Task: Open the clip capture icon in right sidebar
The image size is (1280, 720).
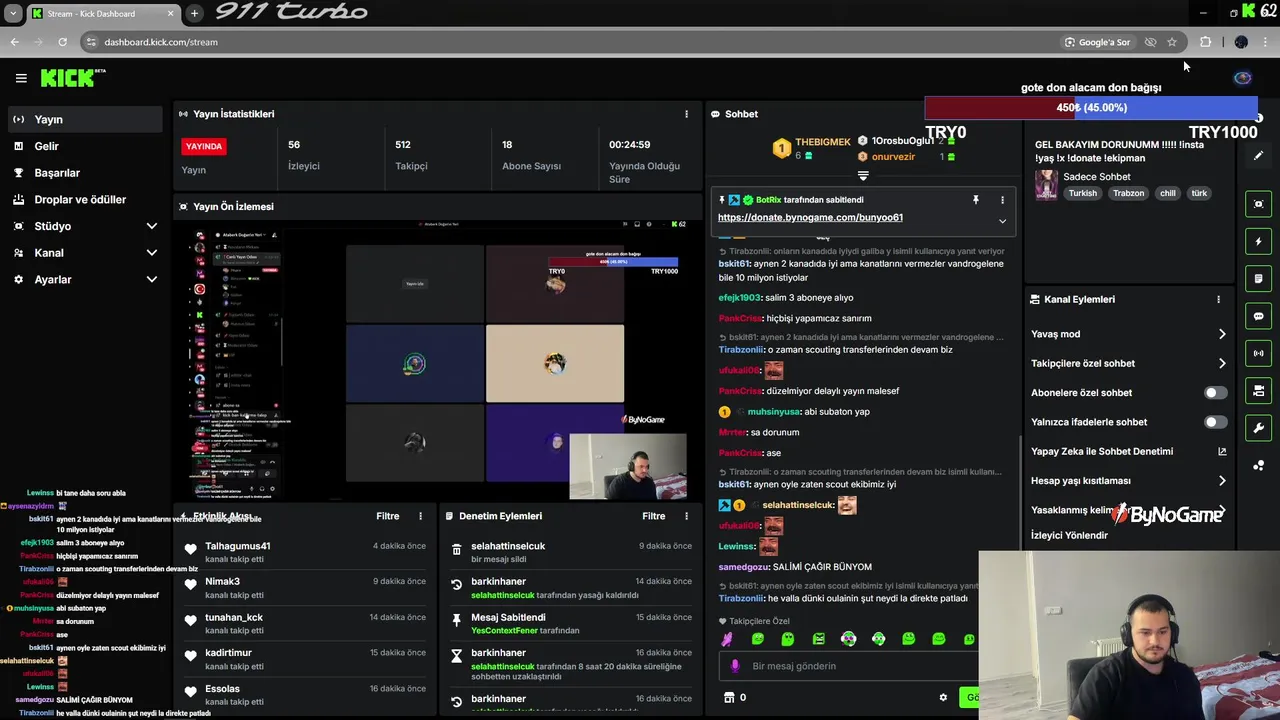Action: pos(1258,204)
